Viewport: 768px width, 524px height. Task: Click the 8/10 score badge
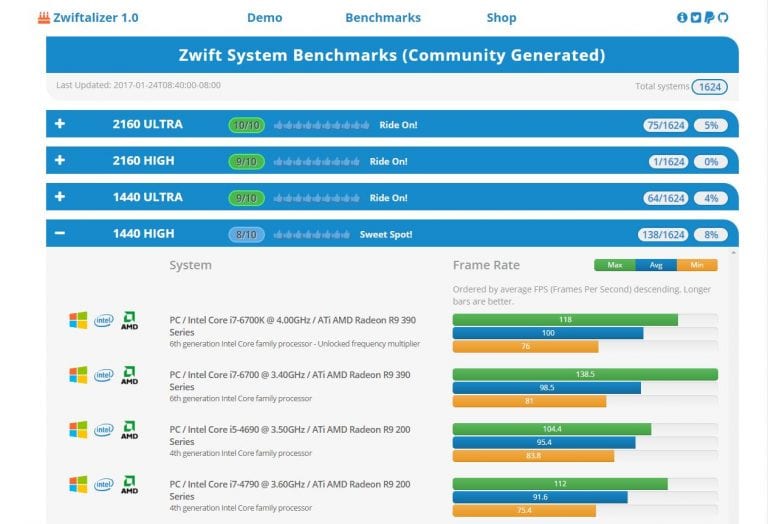point(246,235)
